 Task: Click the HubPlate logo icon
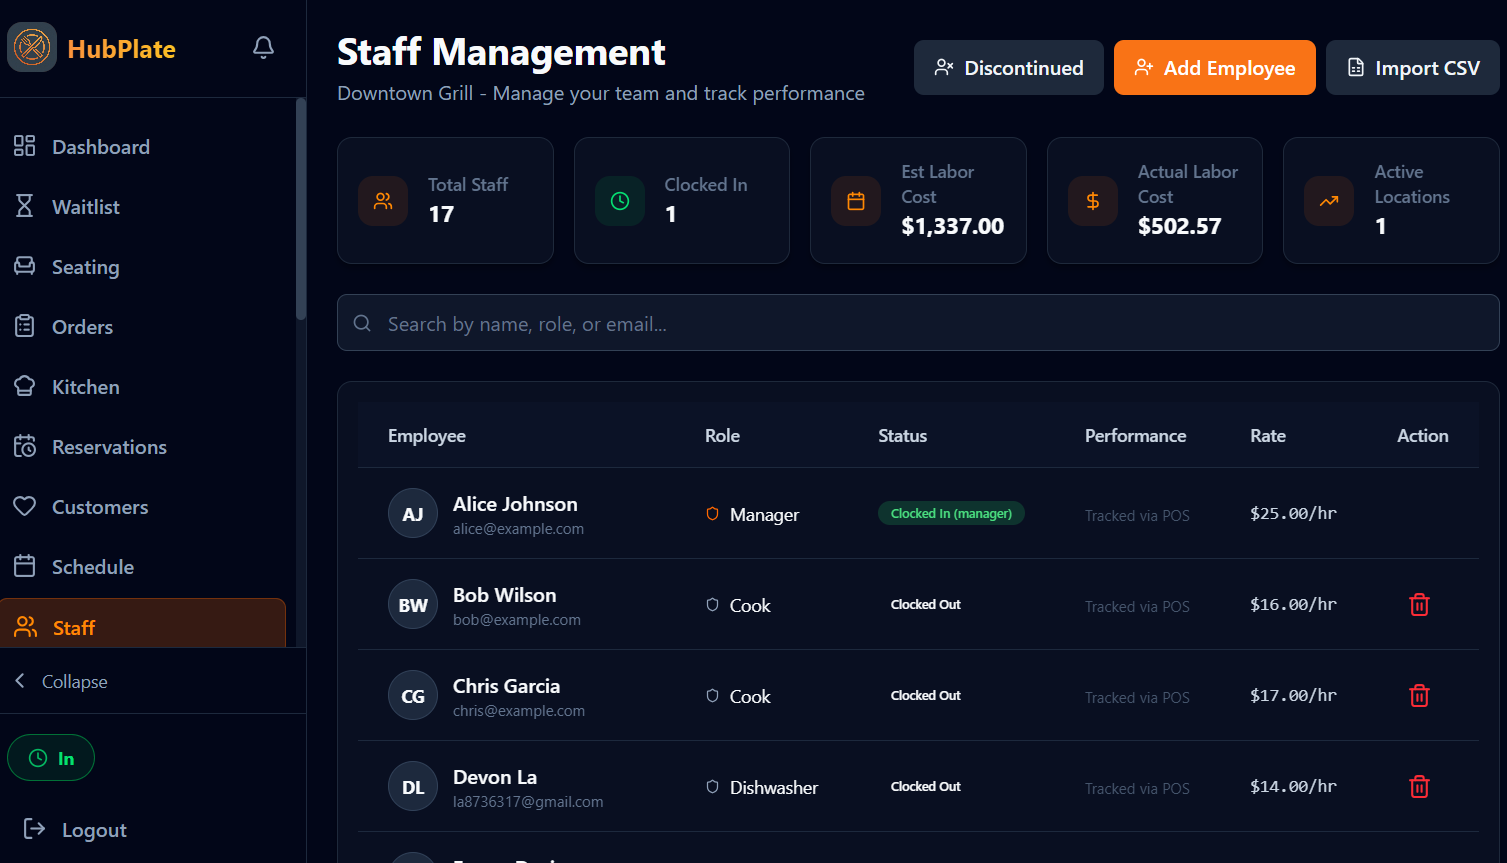coord(32,47)
